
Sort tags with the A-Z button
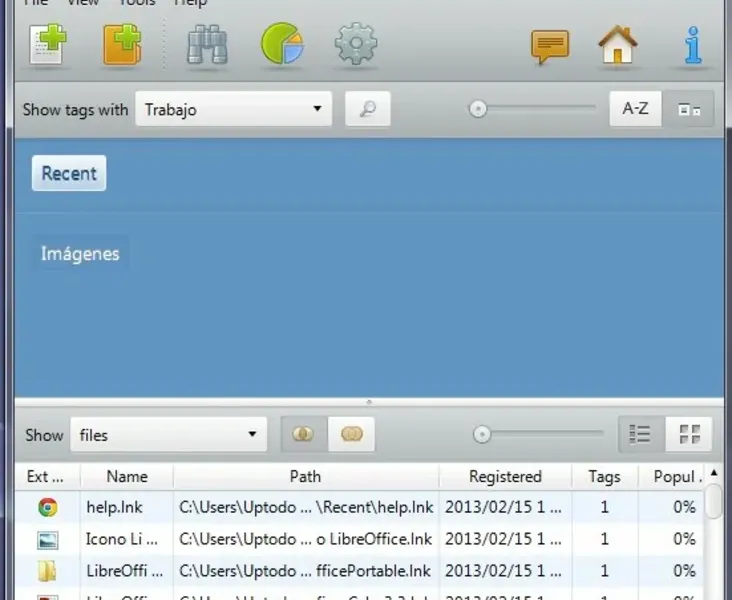(635, 109)
